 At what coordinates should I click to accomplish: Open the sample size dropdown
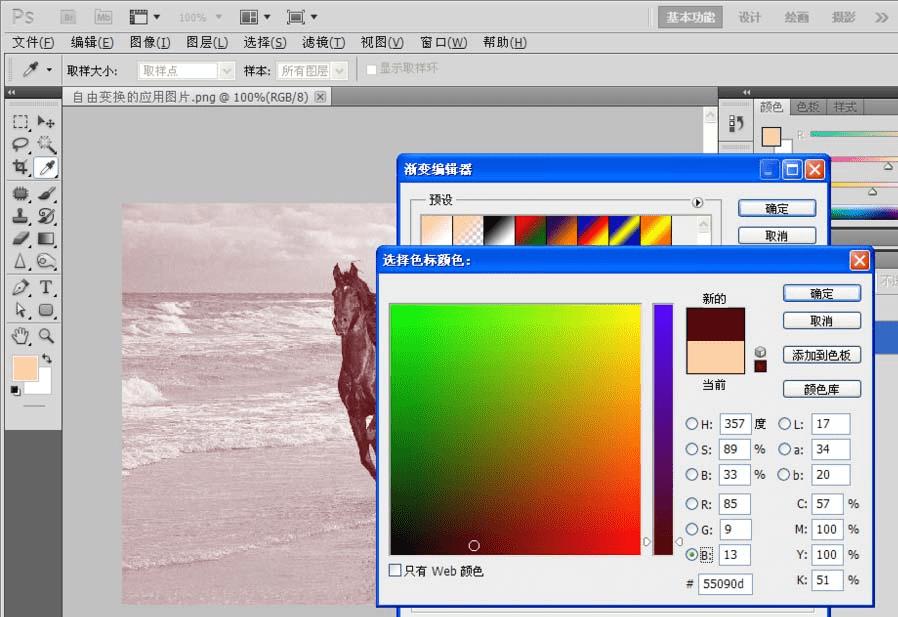pyautogui.click(x=227, y=70)
